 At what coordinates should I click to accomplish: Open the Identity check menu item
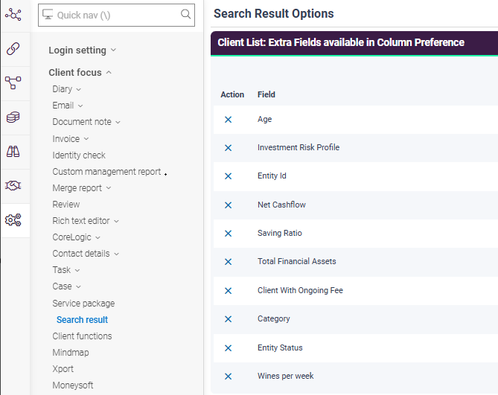79,155
